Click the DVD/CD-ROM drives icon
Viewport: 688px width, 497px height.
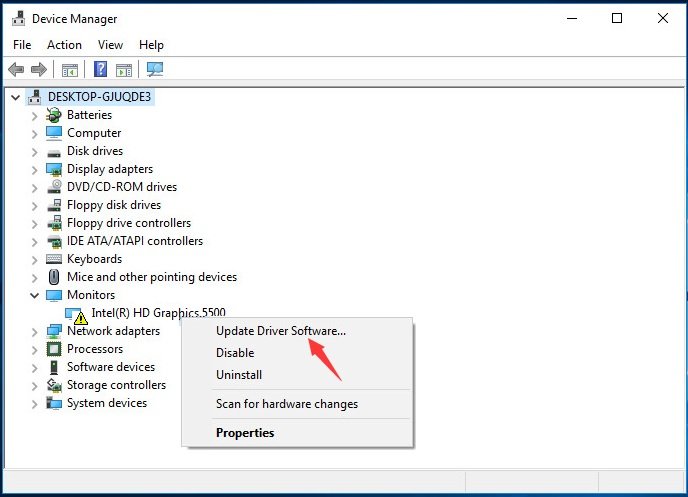54,187
